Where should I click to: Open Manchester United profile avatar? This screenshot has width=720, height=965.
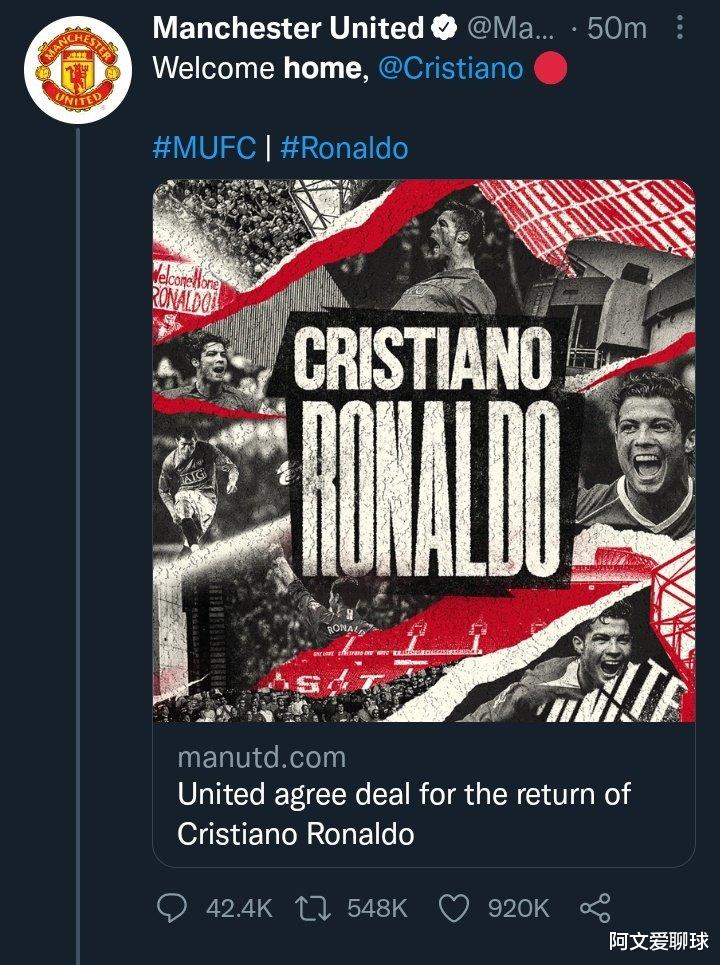(x=78, y=71)
